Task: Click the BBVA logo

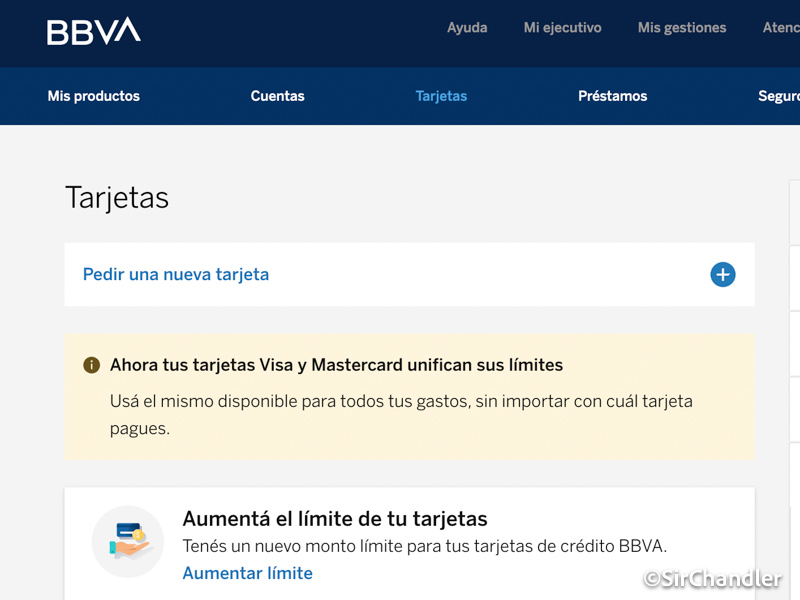Action: point(94,30)
